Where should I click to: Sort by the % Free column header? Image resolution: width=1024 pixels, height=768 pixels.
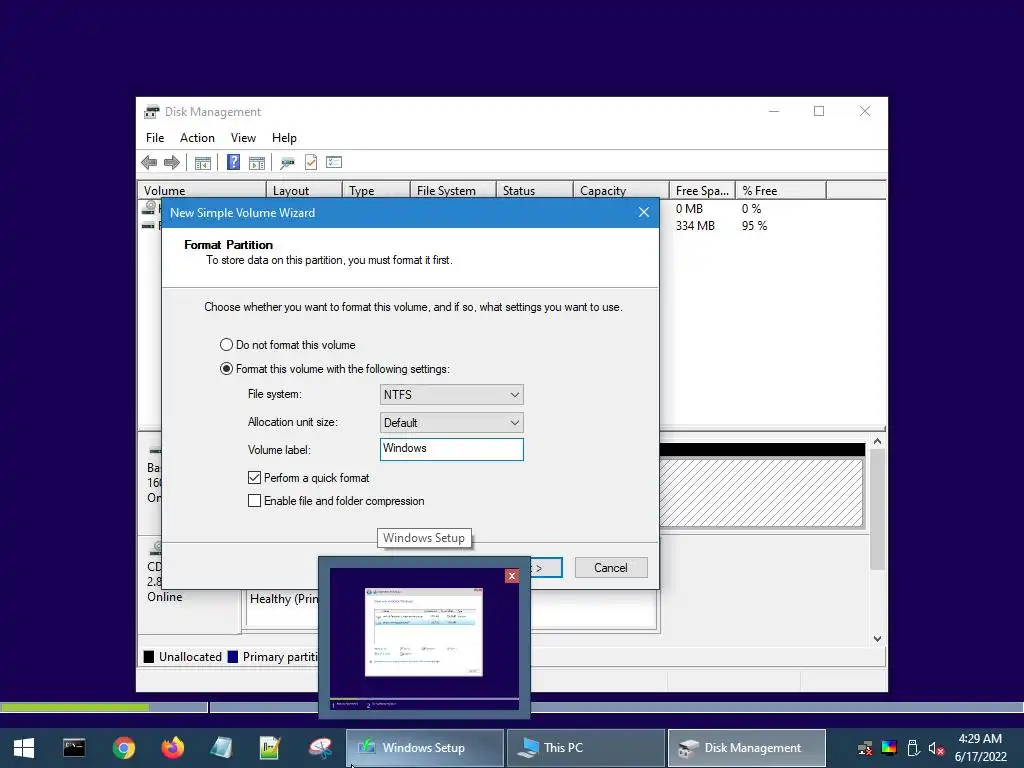(781, 190)
